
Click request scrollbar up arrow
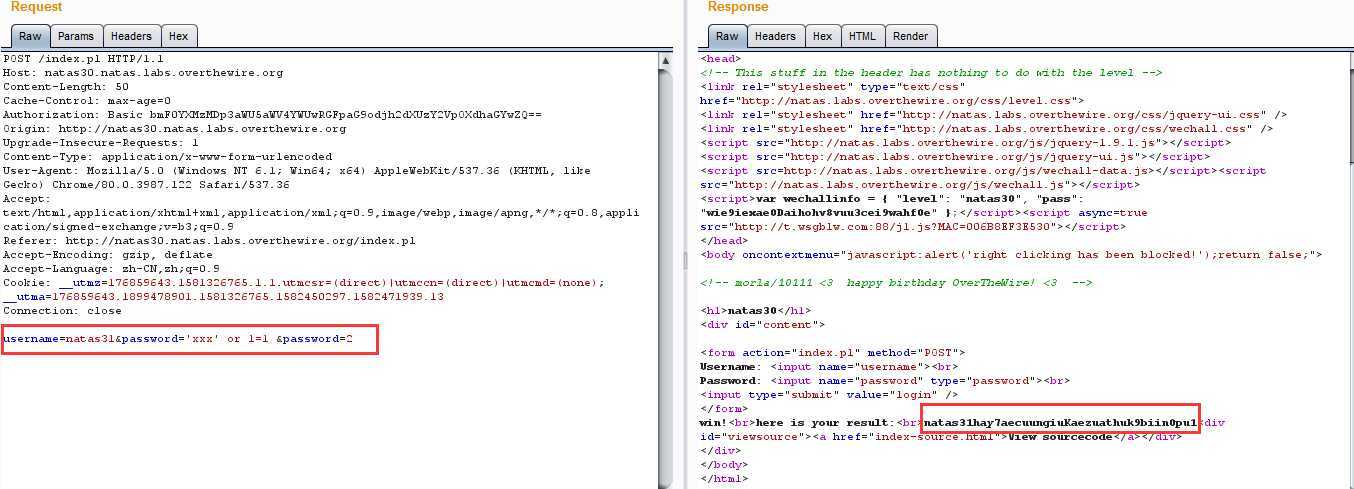tap(666, 60)
